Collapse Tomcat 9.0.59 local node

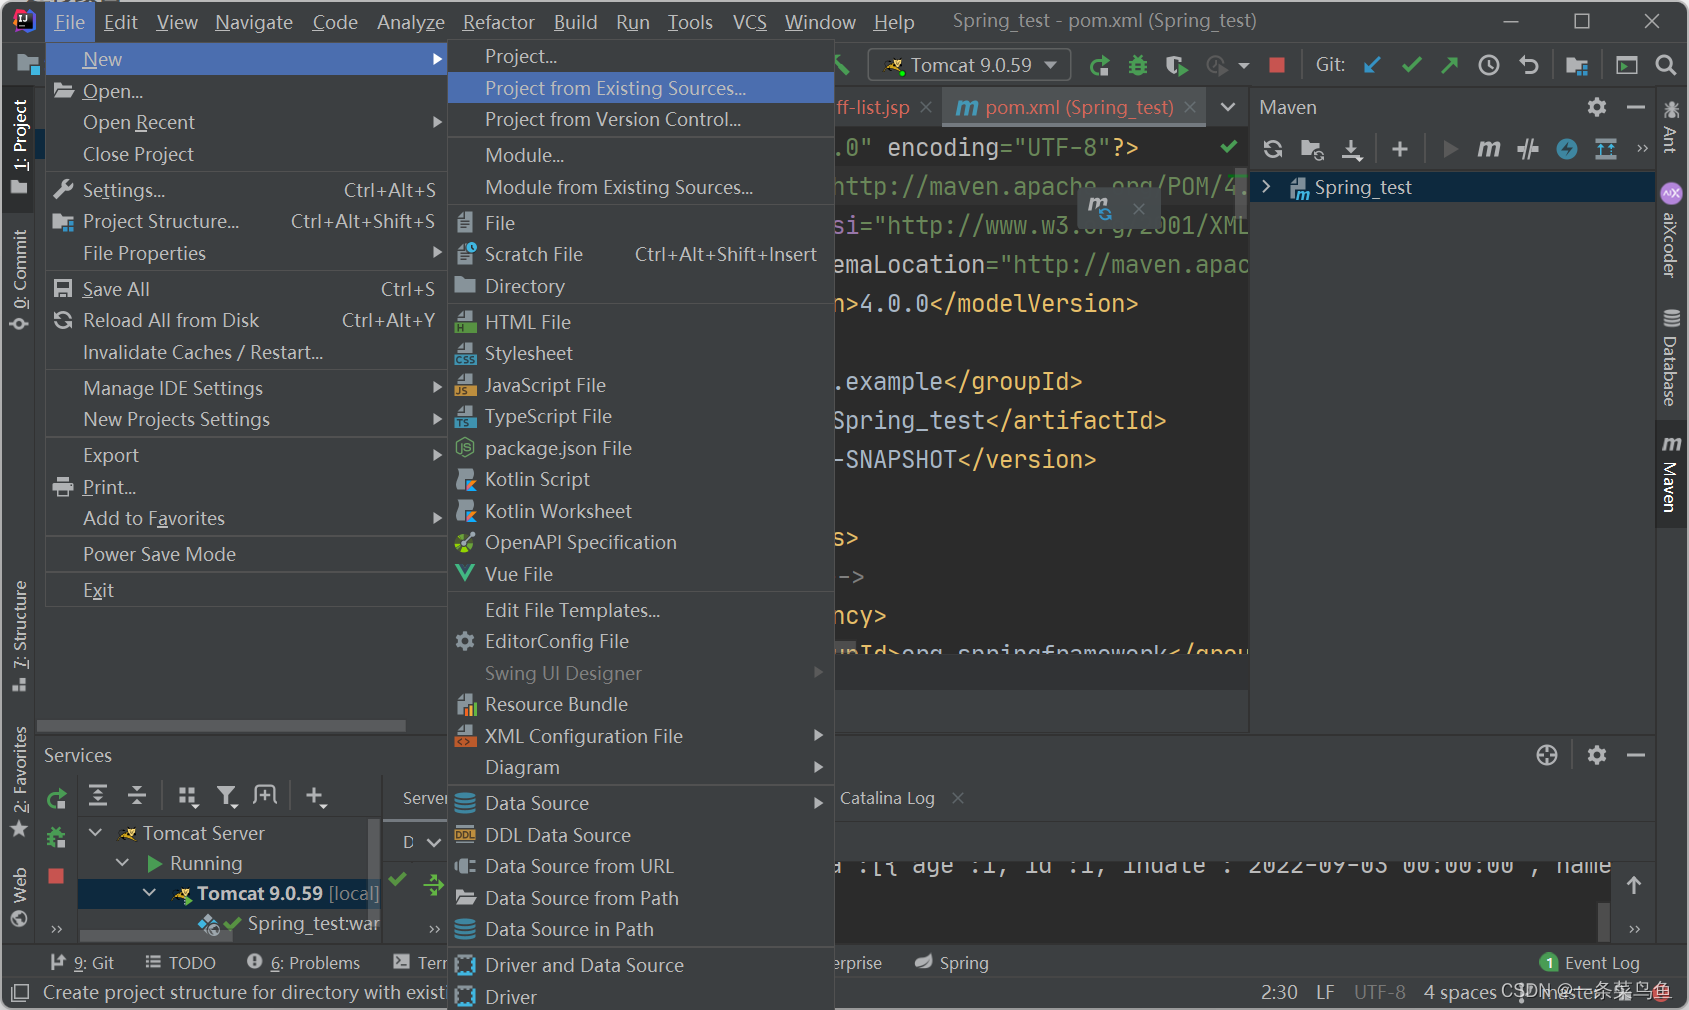(x=149, y=893)
